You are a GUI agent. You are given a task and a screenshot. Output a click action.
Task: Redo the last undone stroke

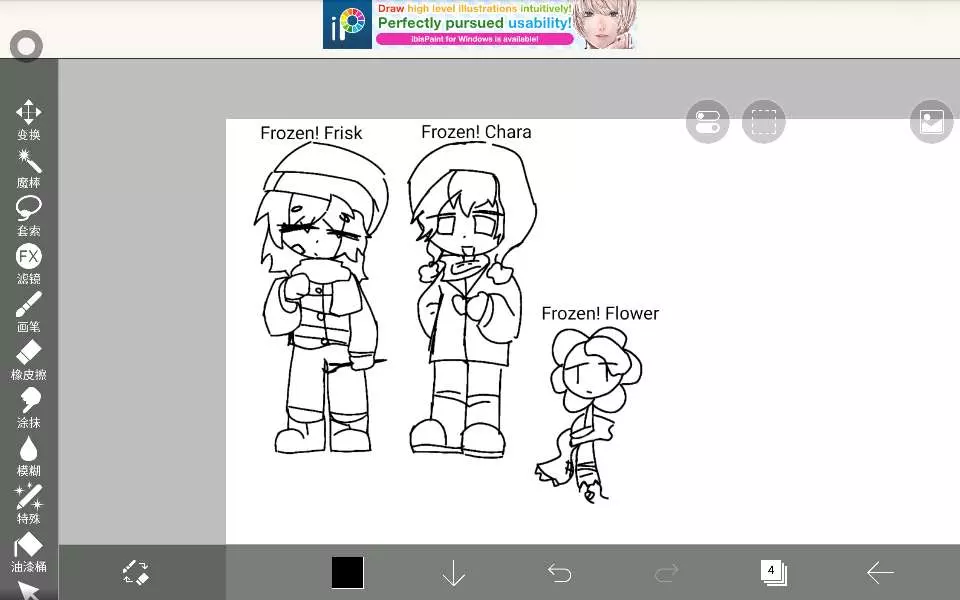(x=666, y=573)
